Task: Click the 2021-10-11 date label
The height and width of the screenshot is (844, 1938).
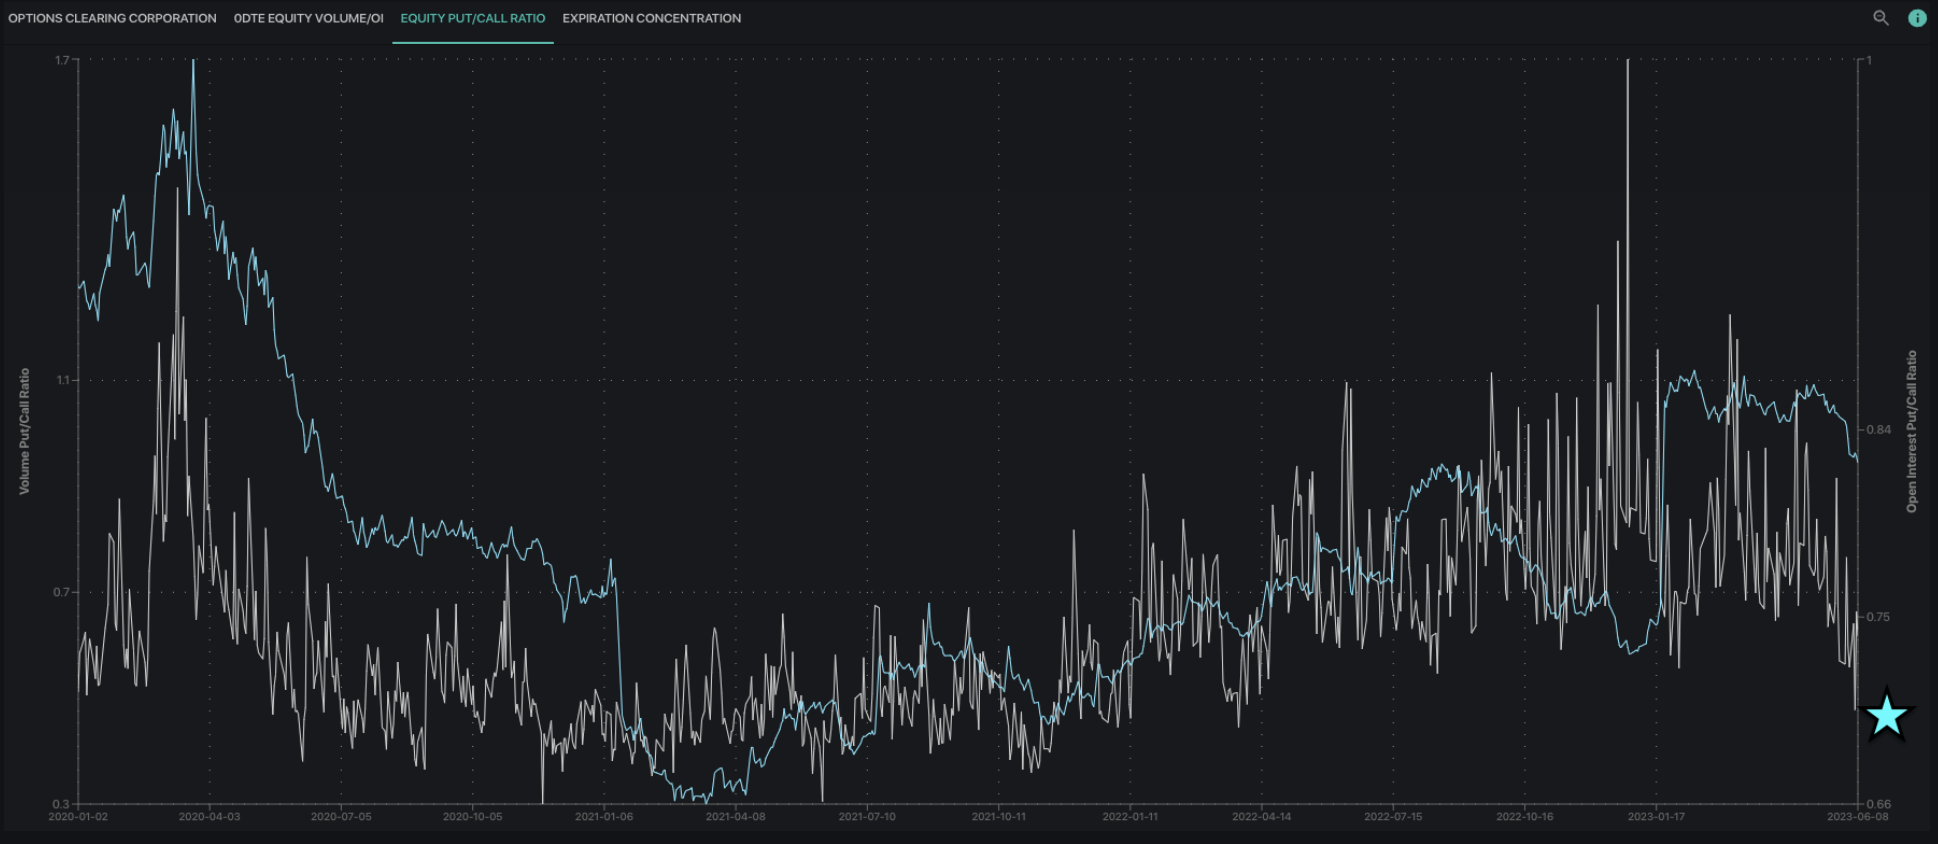Action: [999, 817]
